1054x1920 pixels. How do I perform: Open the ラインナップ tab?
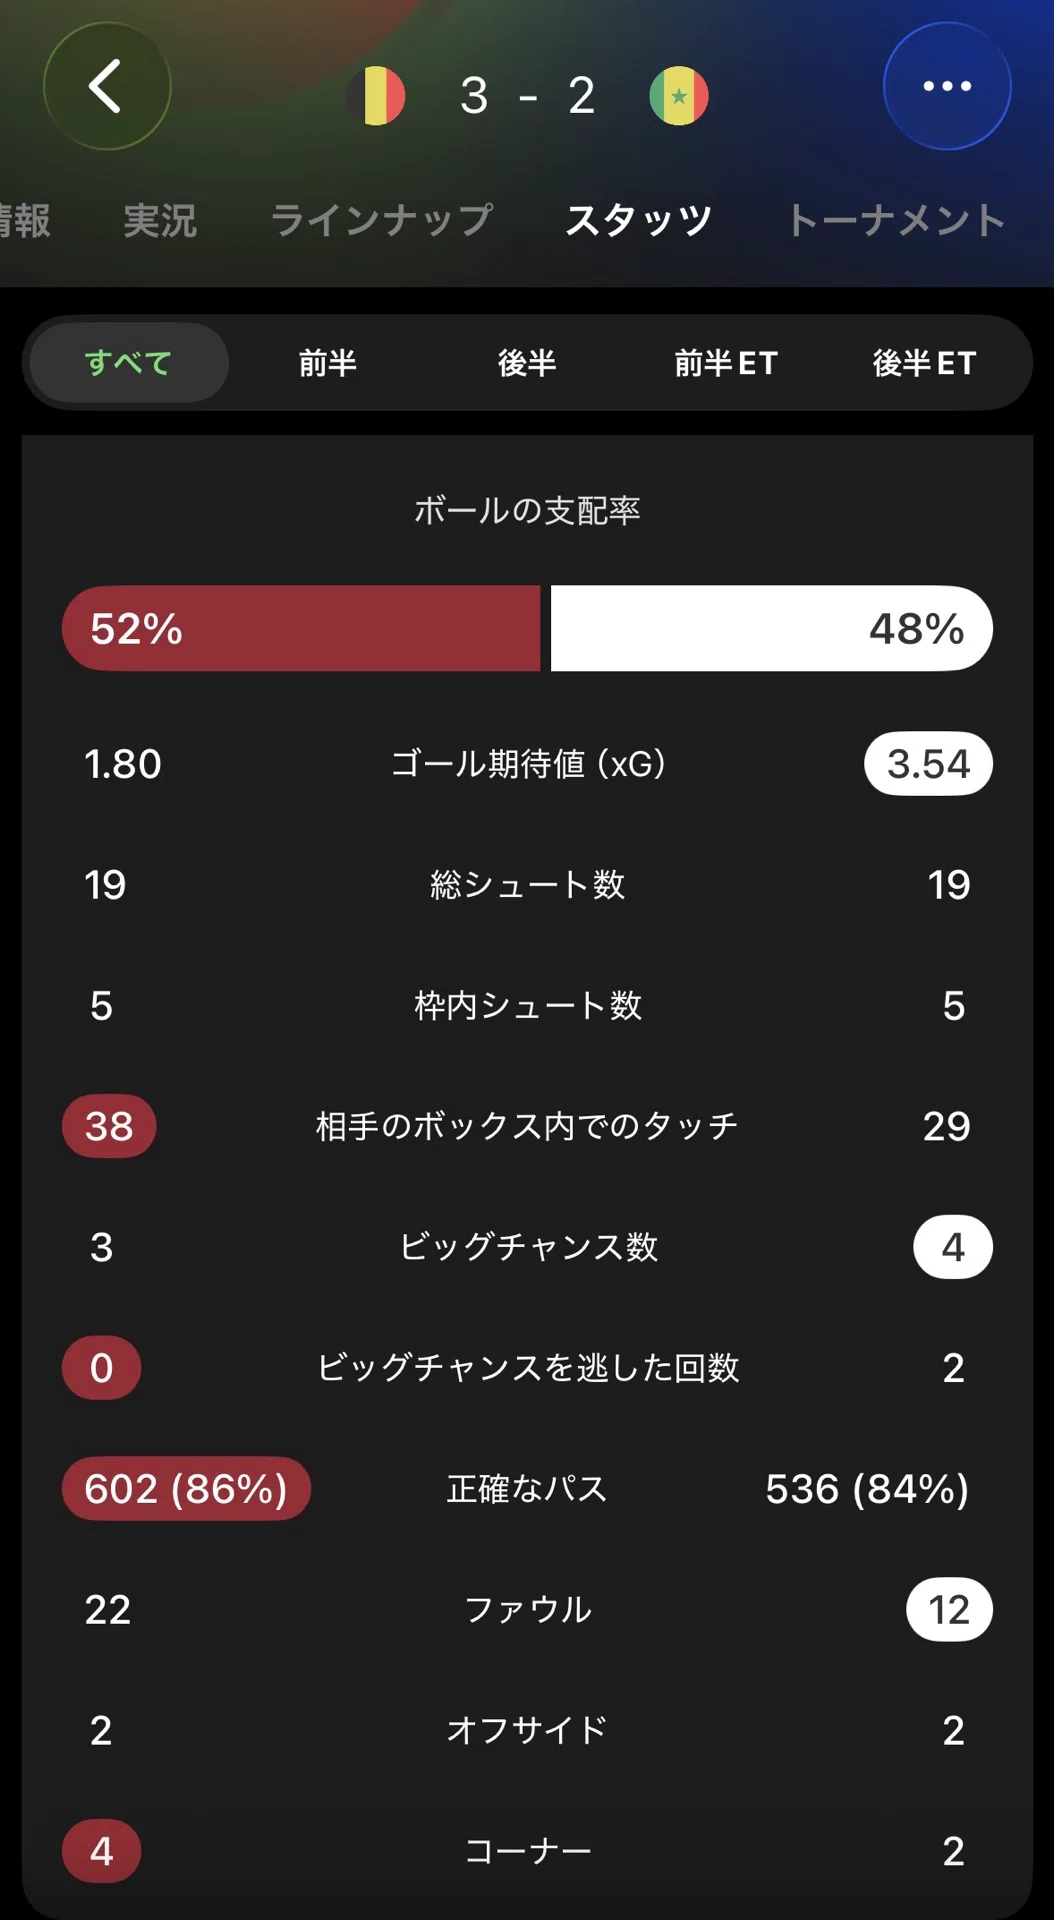click(382, 220)
